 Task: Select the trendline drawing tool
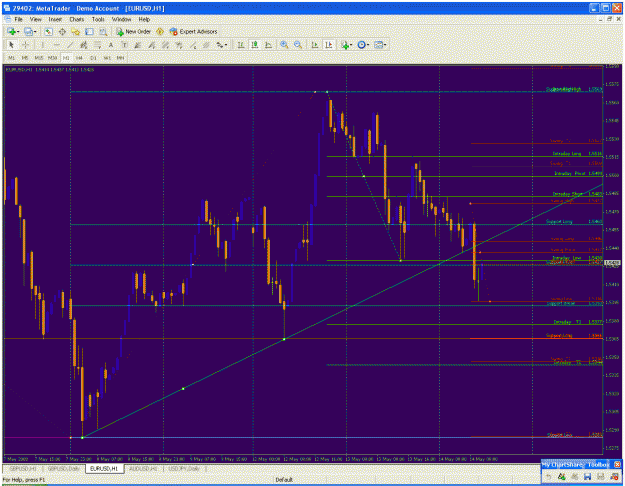coord(70,45)
